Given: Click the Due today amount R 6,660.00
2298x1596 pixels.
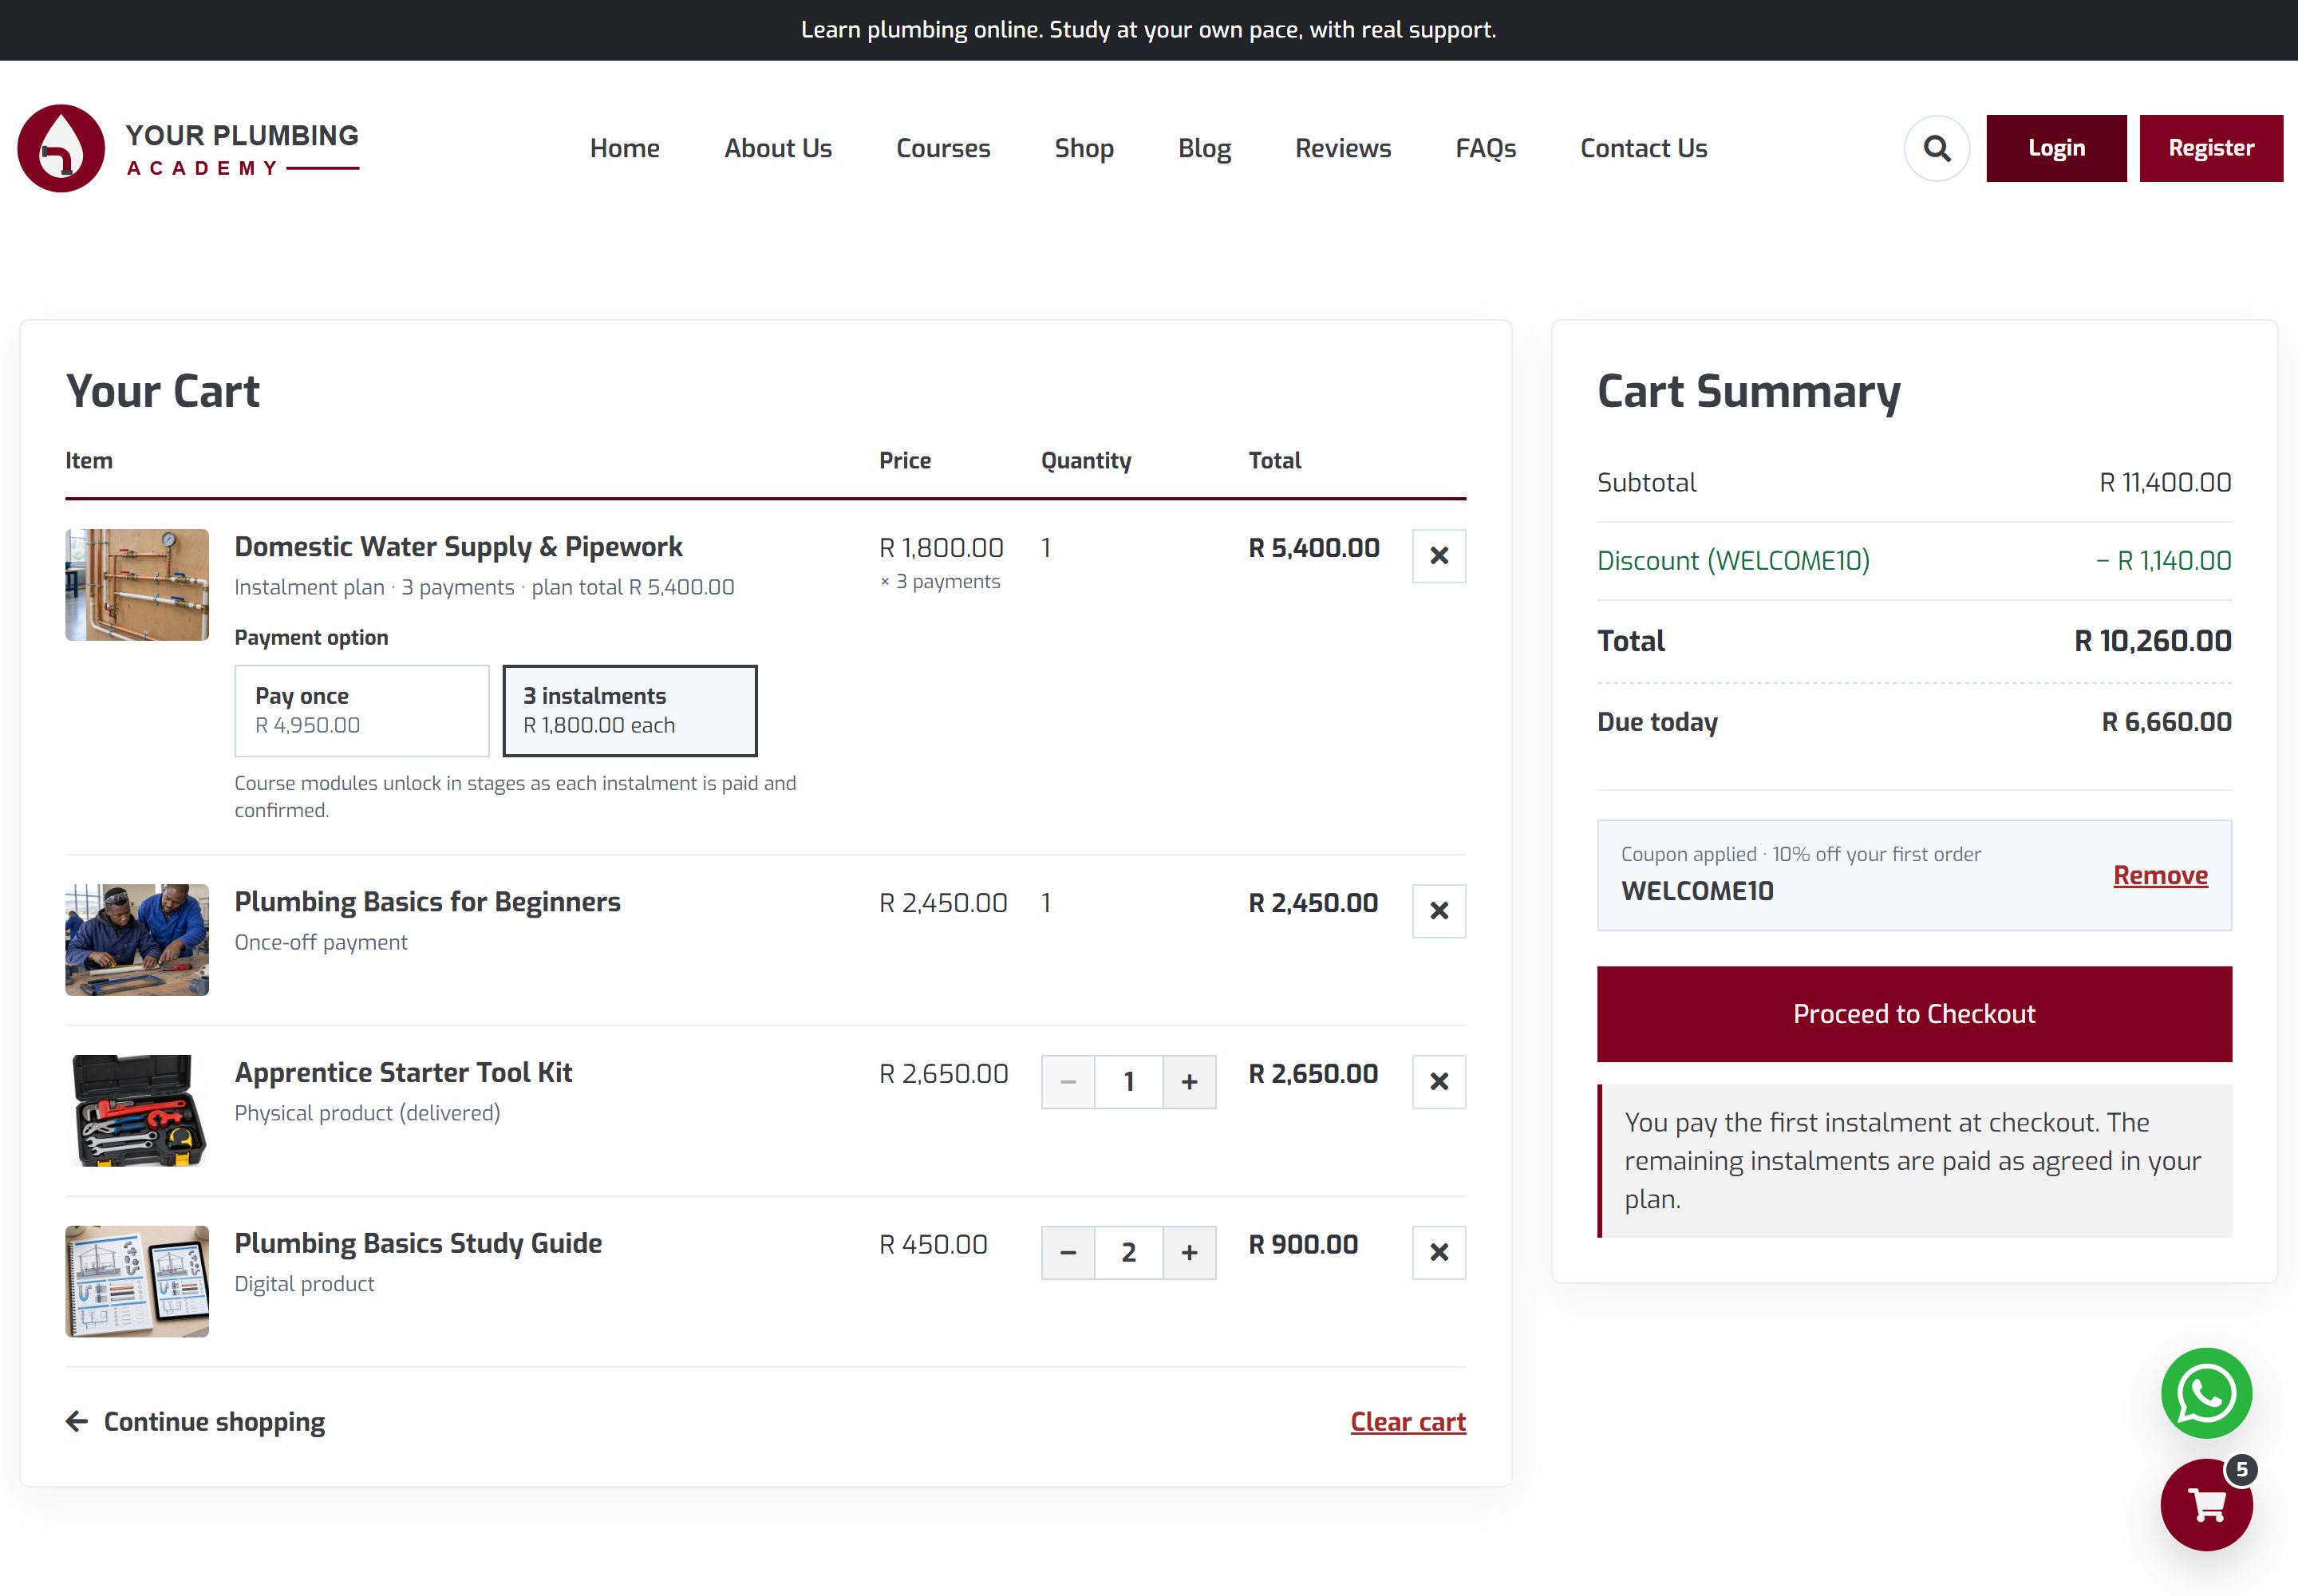Looking at the screenshot, I should 2166,722.
